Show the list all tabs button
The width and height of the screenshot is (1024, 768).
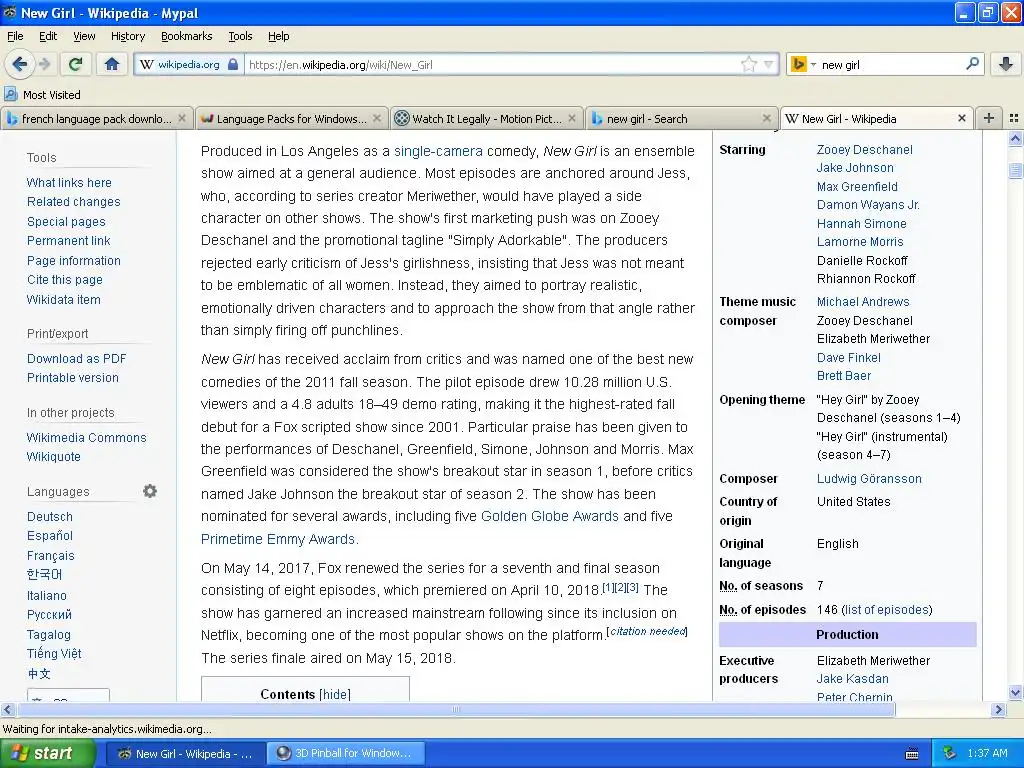point(1014,118)
